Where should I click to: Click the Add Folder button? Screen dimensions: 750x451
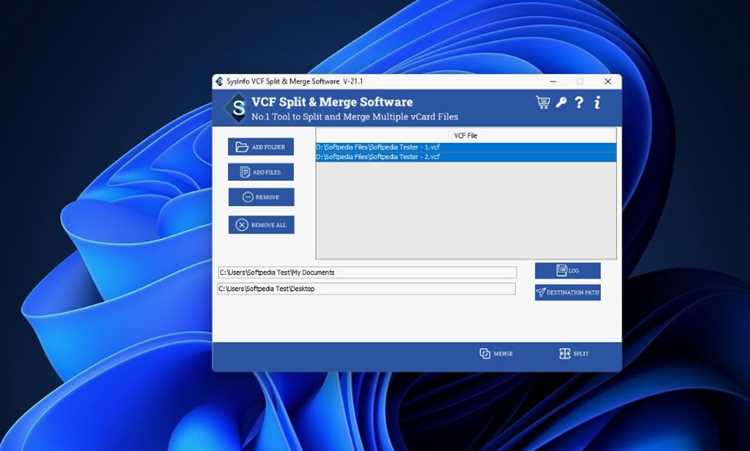[x=261, y=147]
